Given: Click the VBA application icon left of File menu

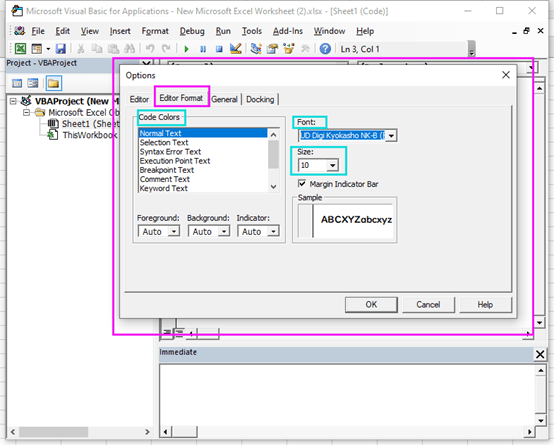Looking at the screenshot, I should (19, 31).
